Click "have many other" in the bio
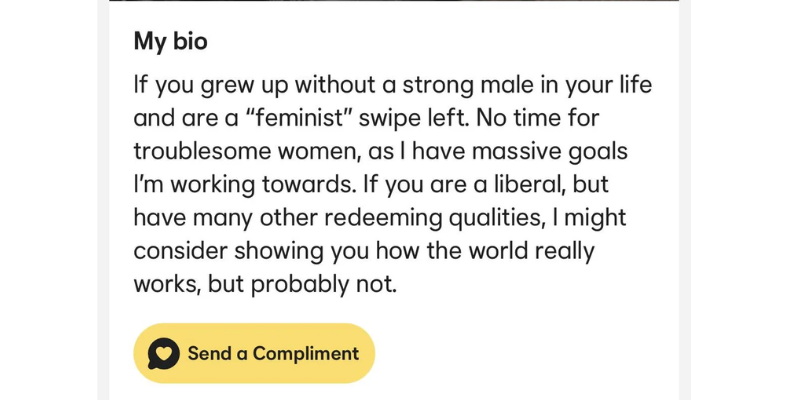Screen dimensions: 788x400 [218, 218]
